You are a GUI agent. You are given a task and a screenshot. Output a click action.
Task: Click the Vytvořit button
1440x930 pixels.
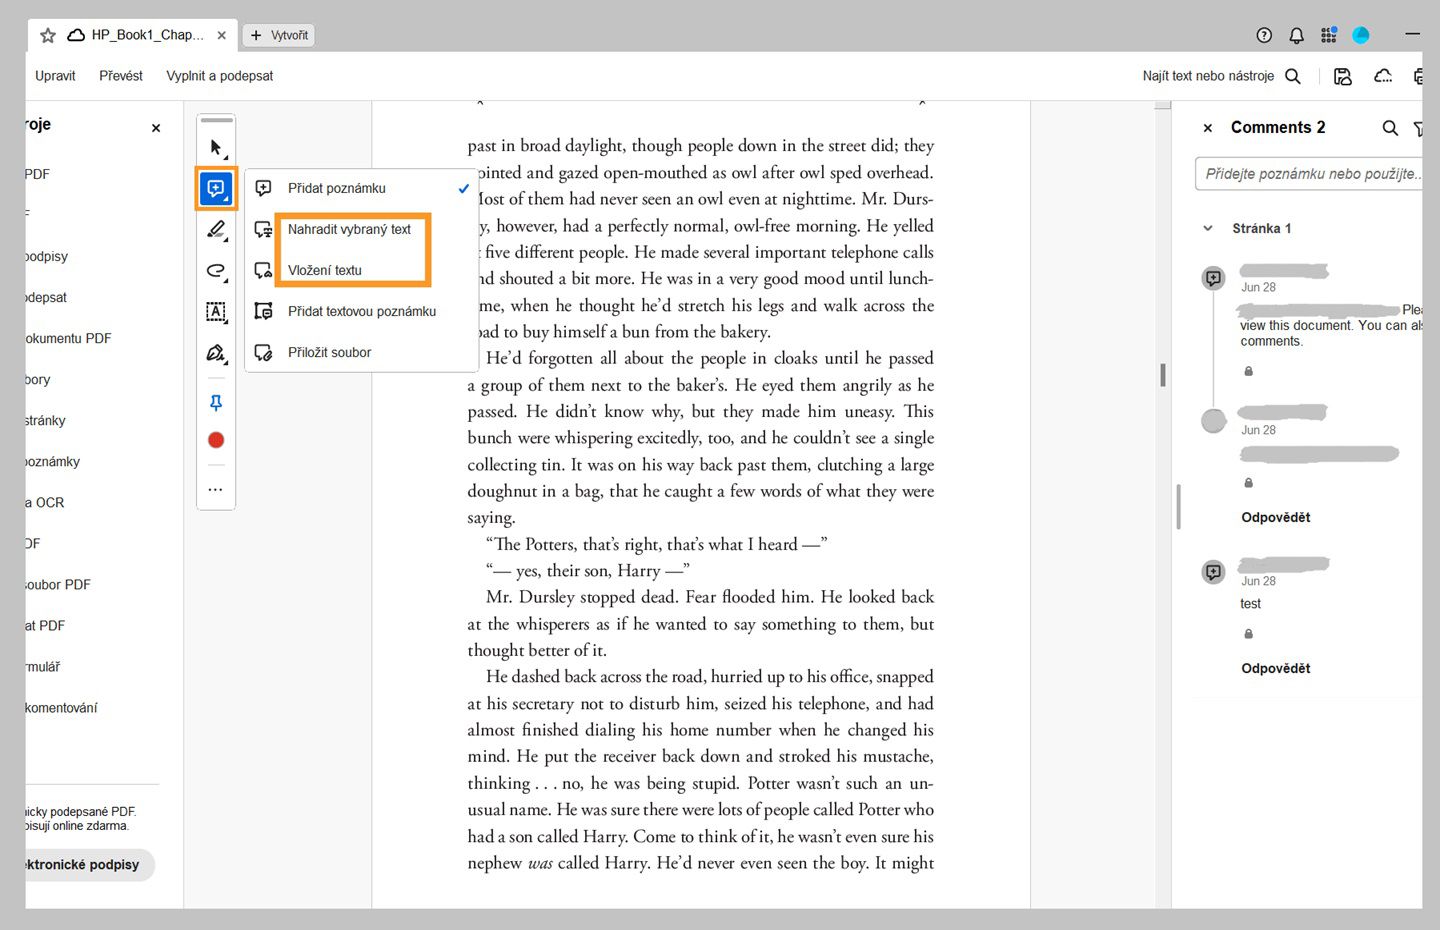click(280, 35)
